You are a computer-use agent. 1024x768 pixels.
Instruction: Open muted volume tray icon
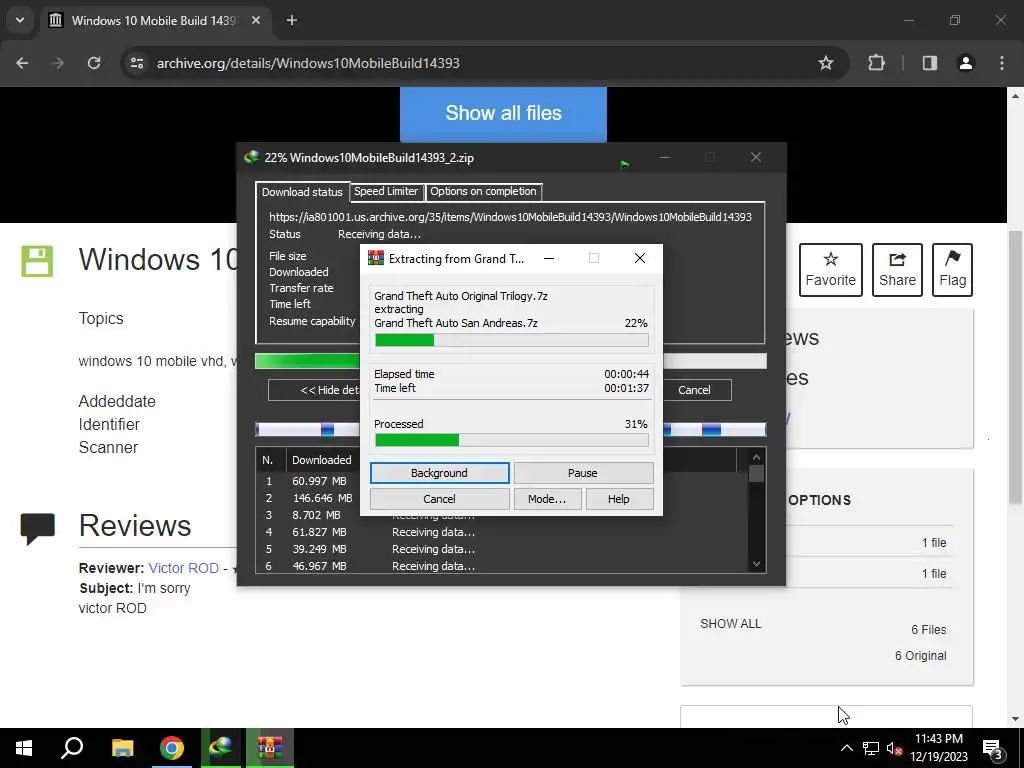[x=894, y=748]
